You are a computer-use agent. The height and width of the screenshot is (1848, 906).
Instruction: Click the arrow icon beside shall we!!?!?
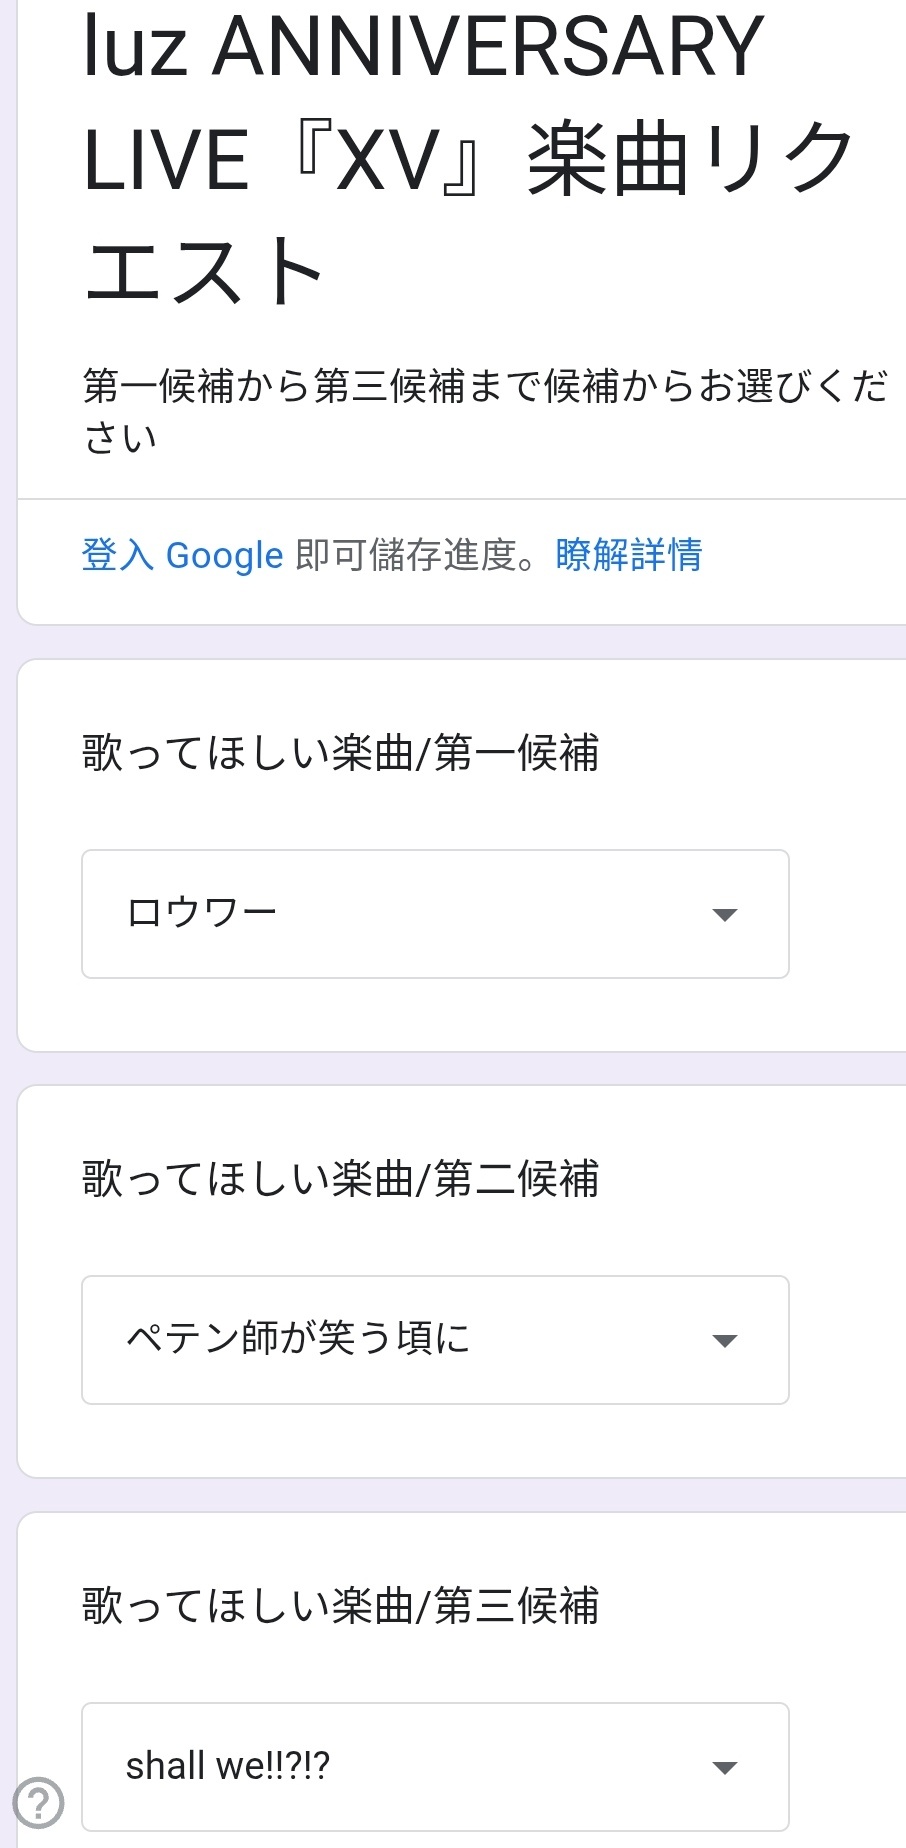(x=724, y=1767)
